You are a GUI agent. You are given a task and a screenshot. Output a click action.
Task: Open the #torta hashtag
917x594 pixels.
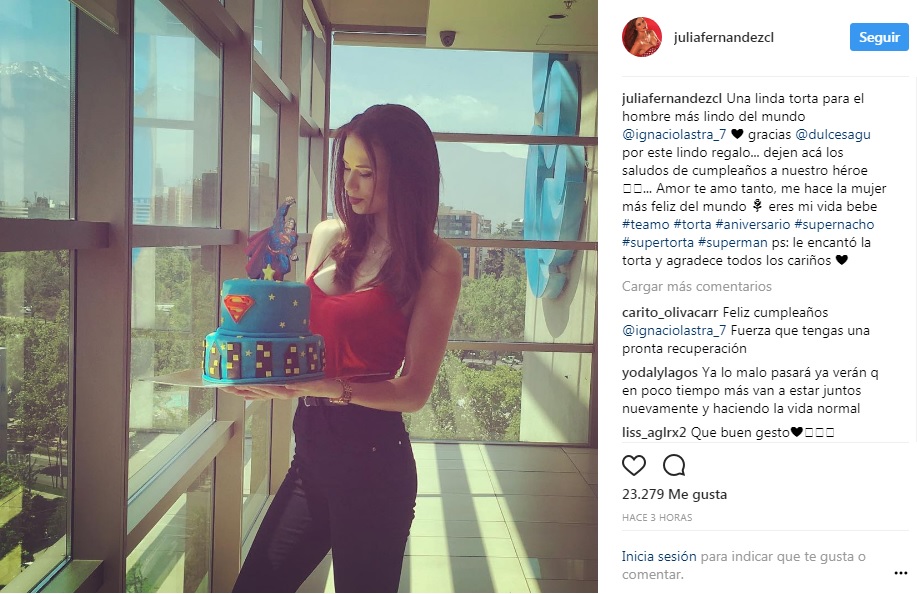pos(692,225)
